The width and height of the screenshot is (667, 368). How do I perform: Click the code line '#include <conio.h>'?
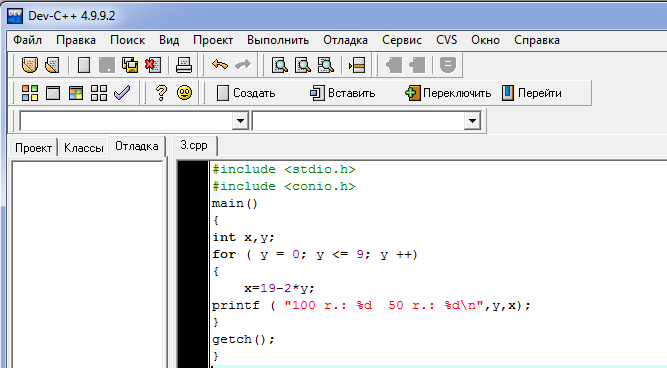(284, 186)
